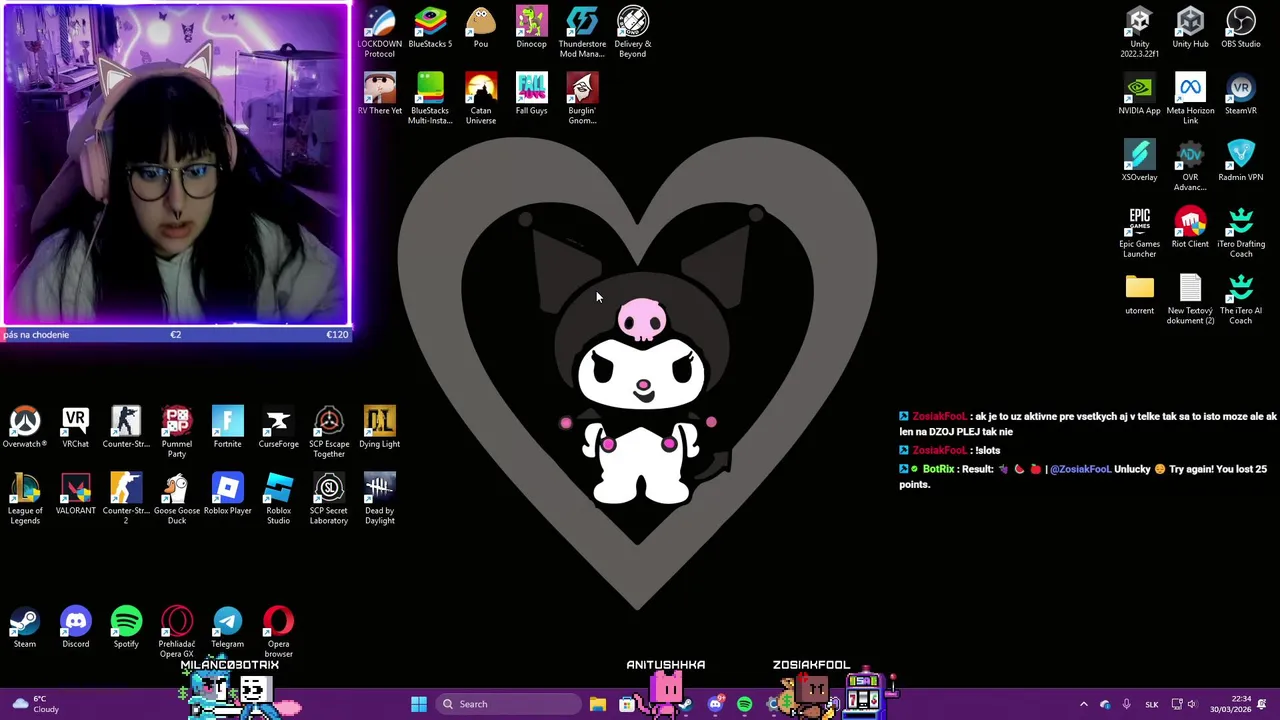
Task: Open SteamVR shortcut
Action: [x=1241, y=94]
